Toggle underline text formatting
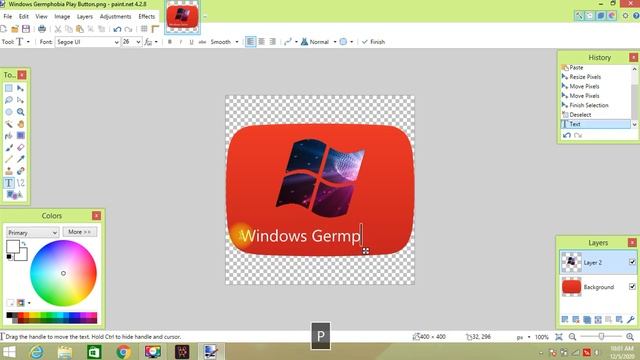This screenshot has height=360, width=640. click(x=191, y=42)
